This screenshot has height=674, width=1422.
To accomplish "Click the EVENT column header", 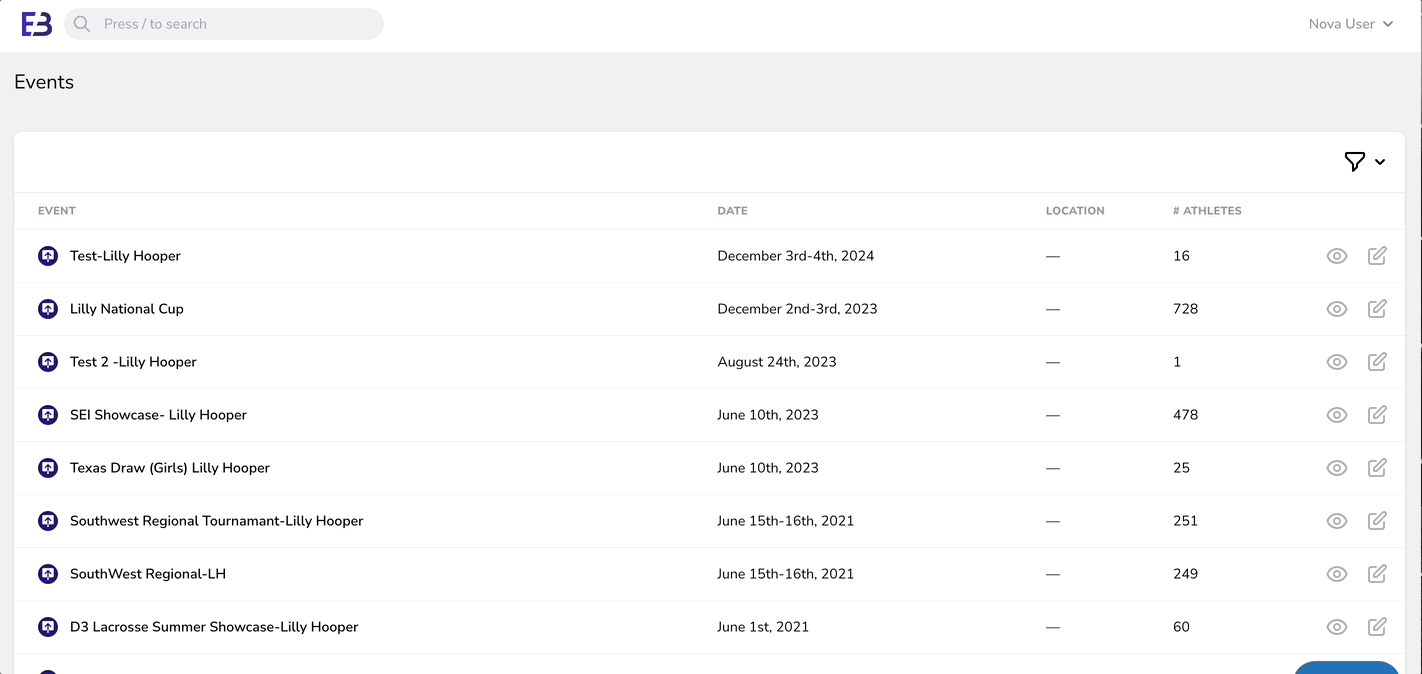I will pyautogui.click(x=57, y=211).
